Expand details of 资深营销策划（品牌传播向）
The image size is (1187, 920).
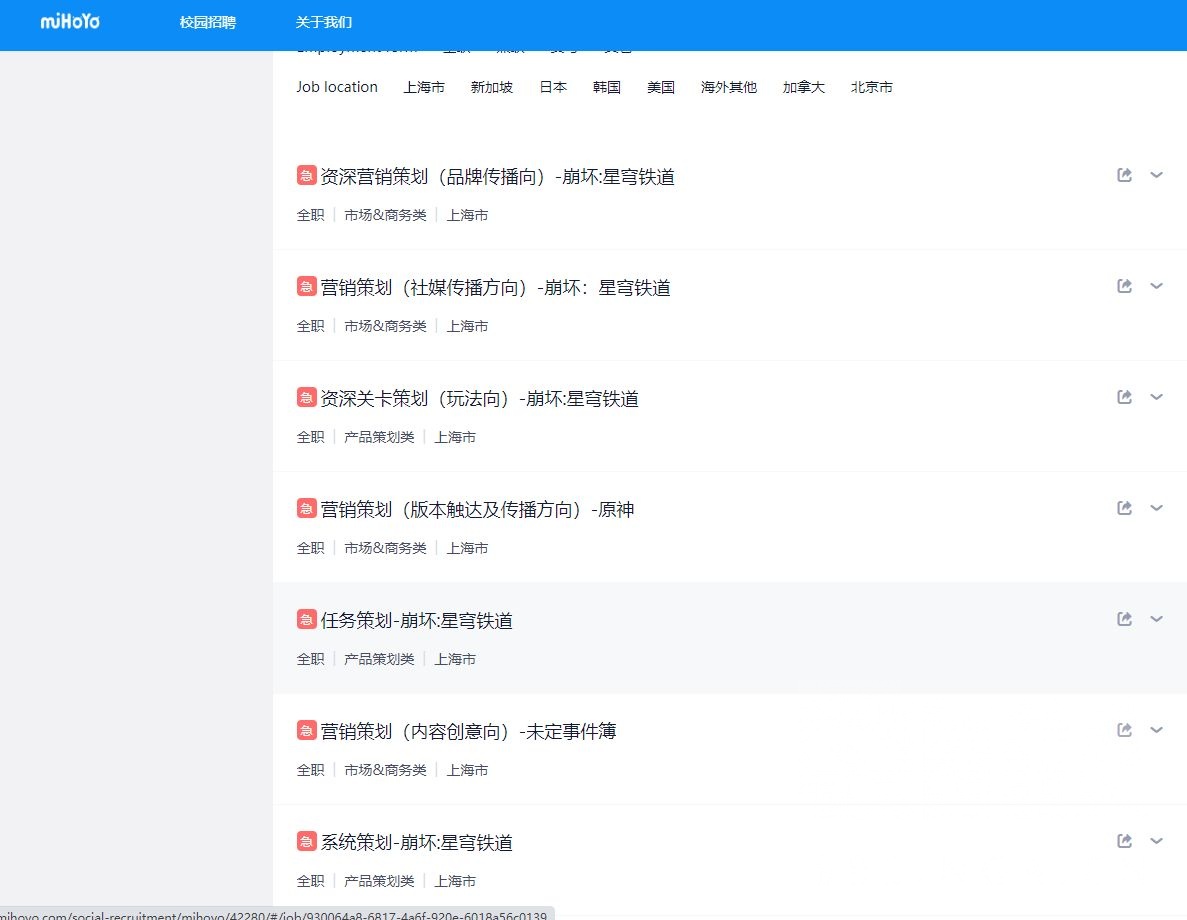[1157, 175]
